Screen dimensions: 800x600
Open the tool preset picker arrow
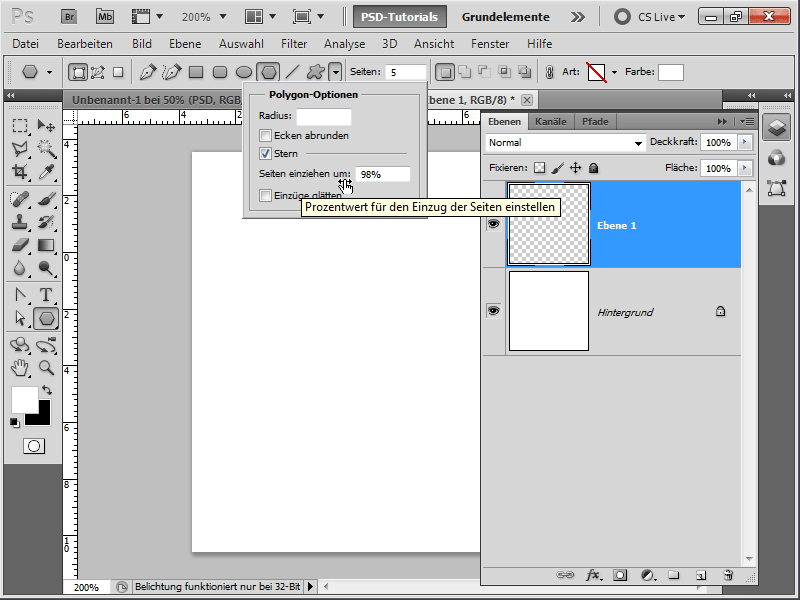tap(49, 72)
